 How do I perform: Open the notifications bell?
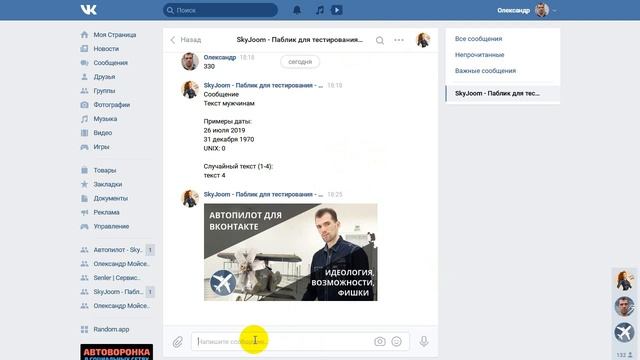click(297, 10)
